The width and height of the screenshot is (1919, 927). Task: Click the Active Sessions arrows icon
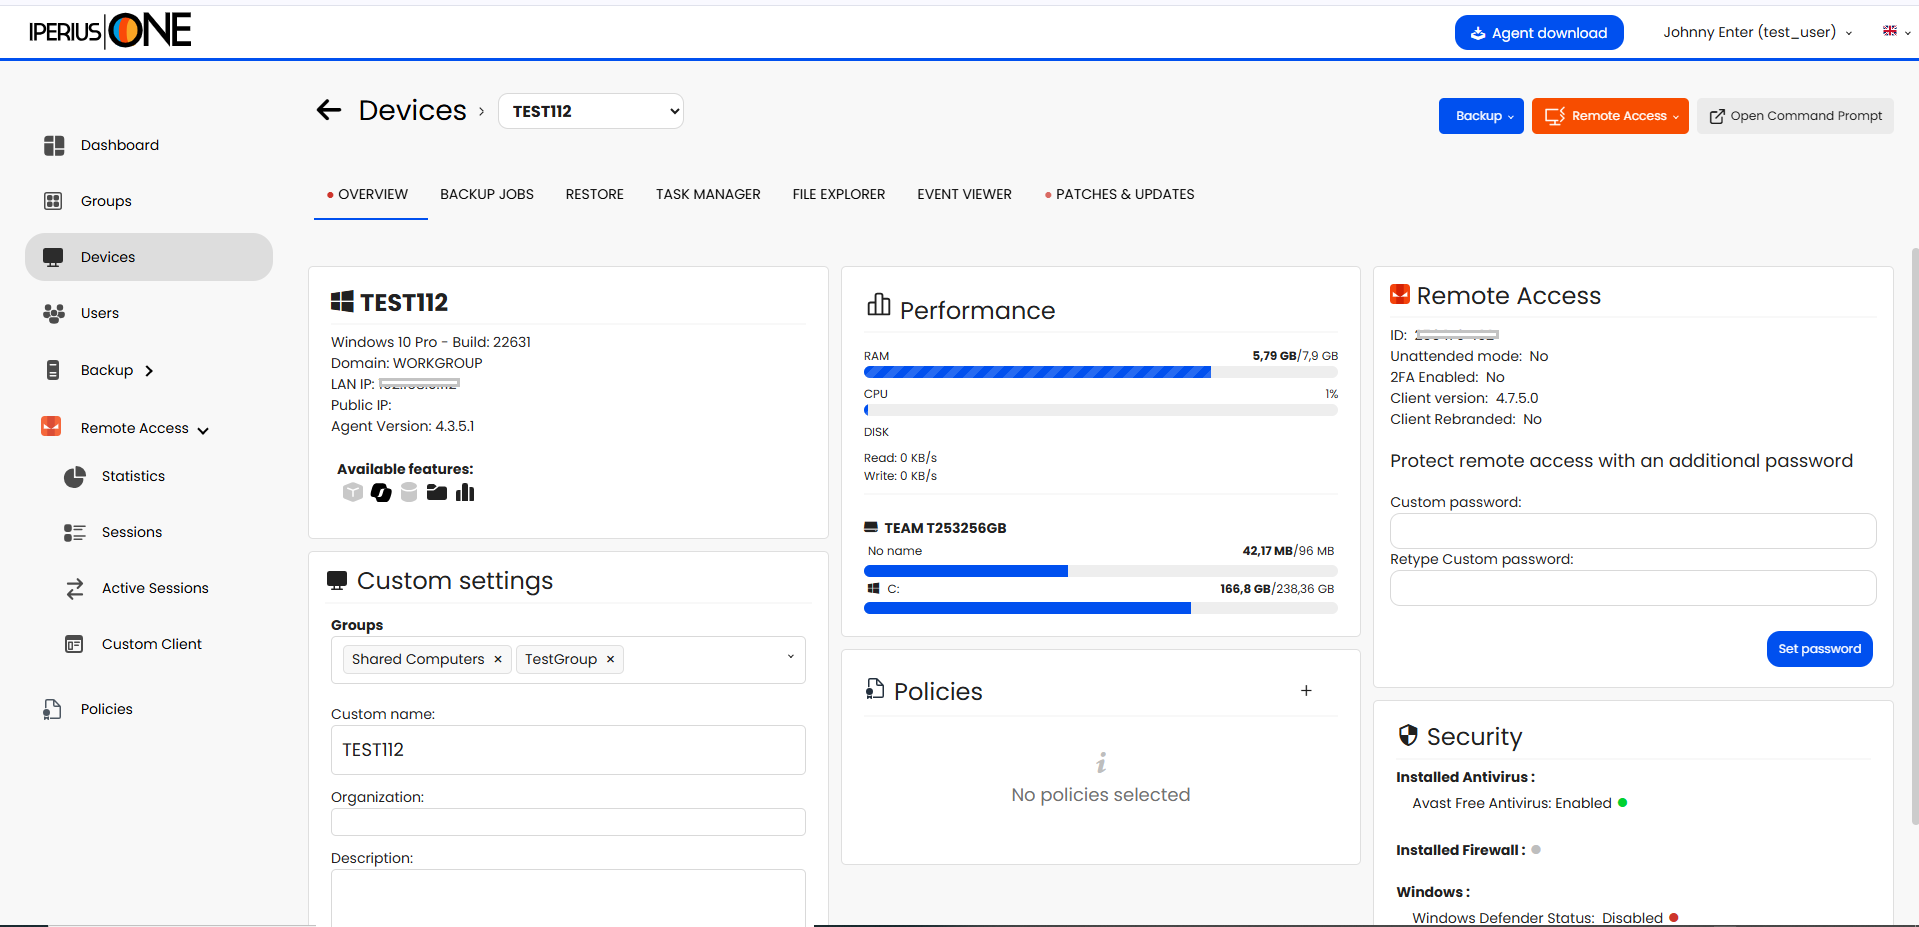(75, 589)
